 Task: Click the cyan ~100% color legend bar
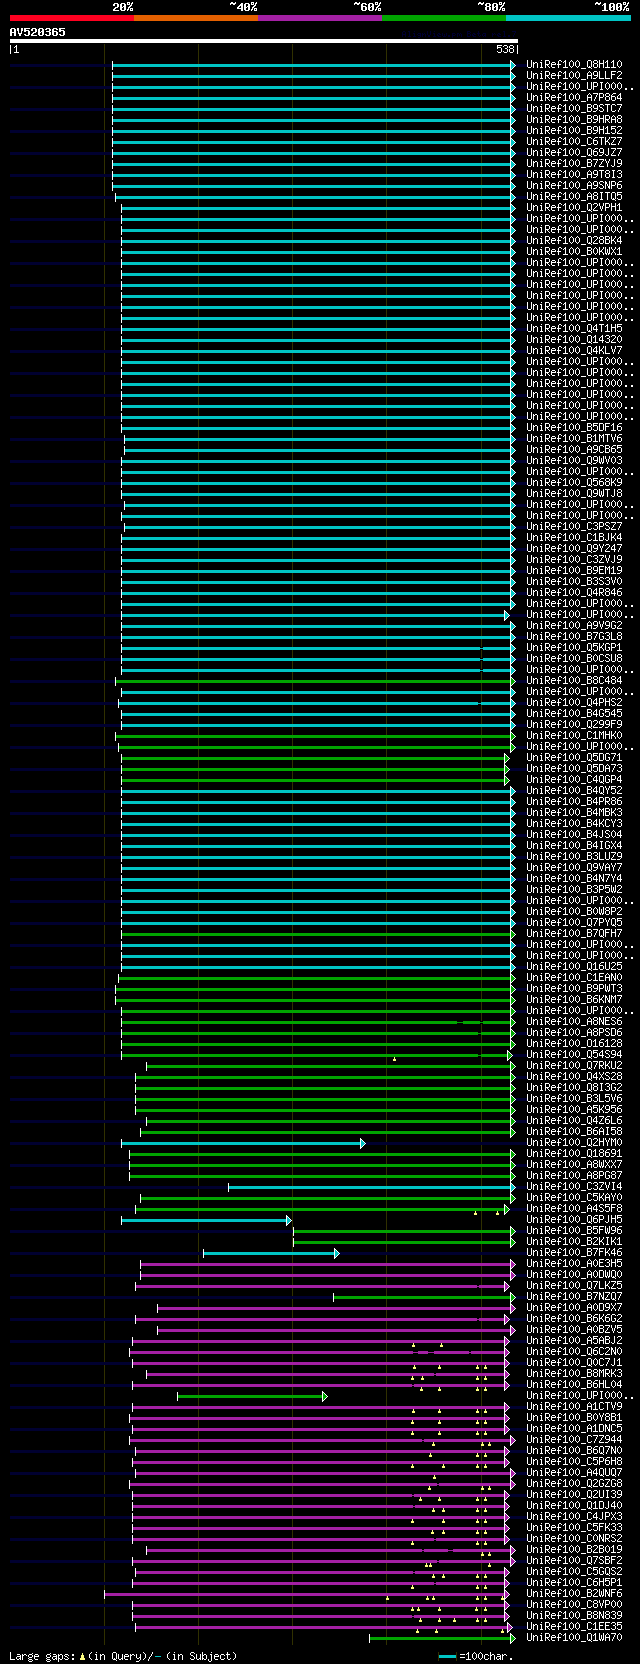click(567, 18)
